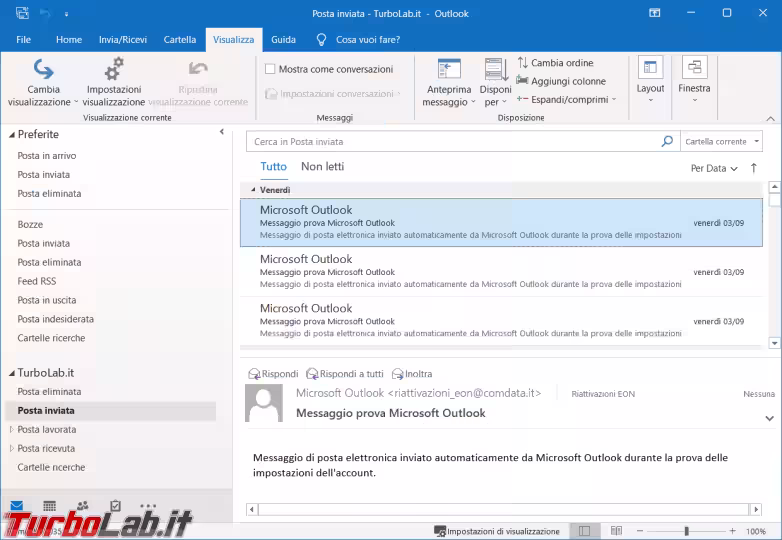Viewport: 782px width, 540px height.
Task: Click zoom in plus icon
Action: coord(732,531)
